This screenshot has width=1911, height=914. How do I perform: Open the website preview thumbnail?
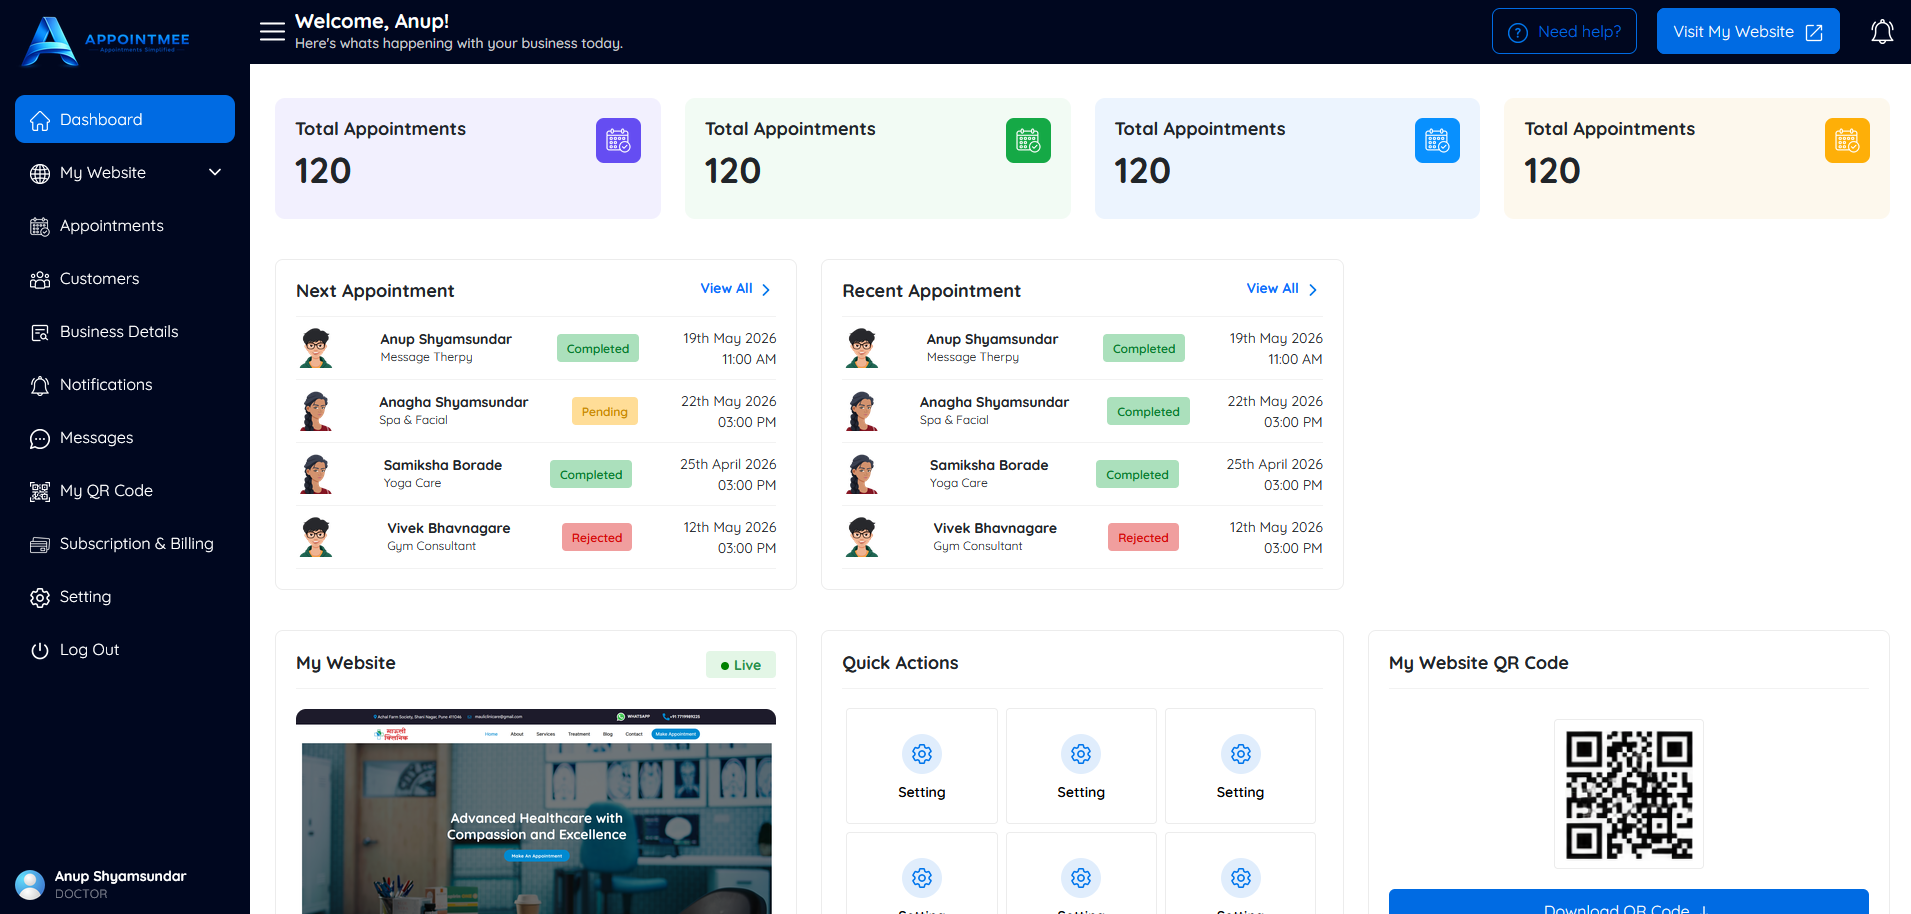(536, 811)
